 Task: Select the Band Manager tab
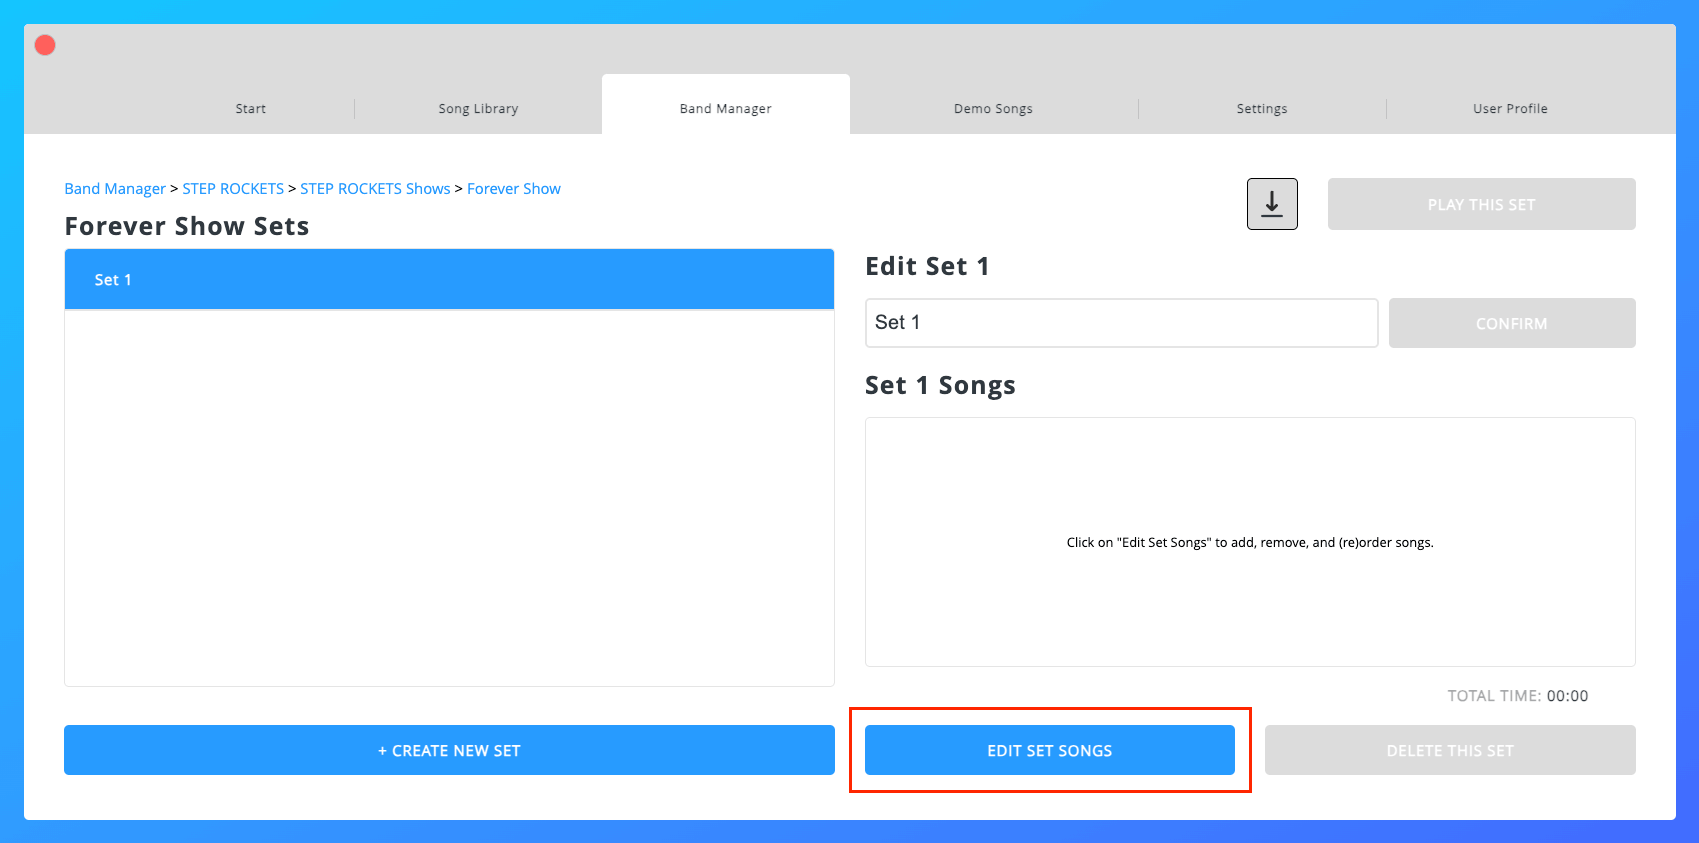click(725, 108)
